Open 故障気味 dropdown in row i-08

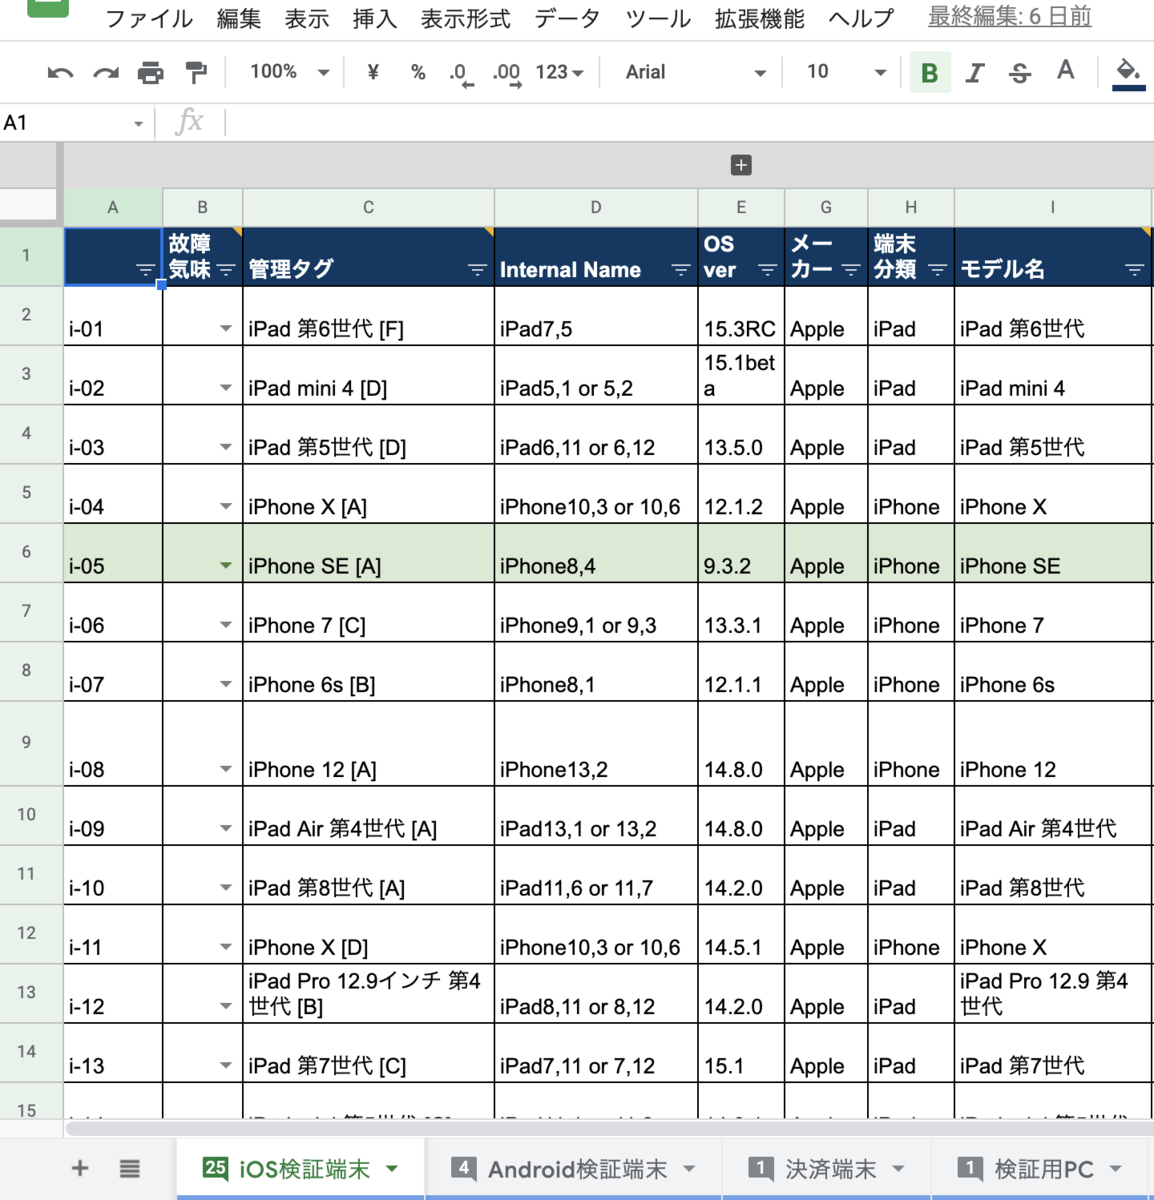[x=226, y=770]
